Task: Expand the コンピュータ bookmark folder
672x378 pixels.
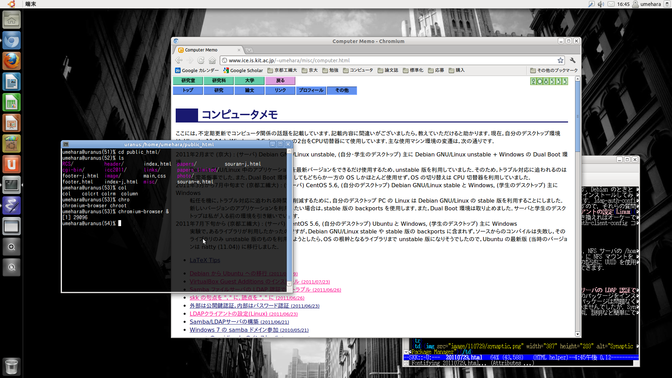Action: [x=358, y=70]
